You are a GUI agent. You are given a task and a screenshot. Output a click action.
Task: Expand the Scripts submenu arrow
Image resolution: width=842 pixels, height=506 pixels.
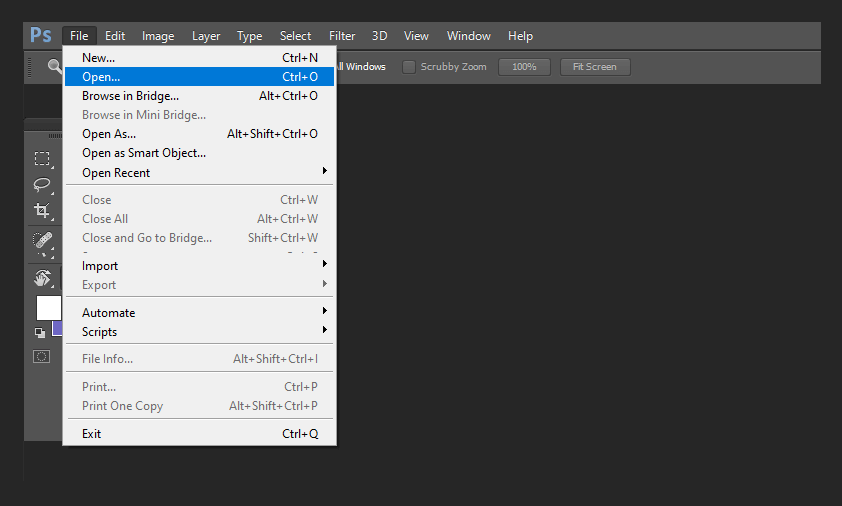pos(324,330)
